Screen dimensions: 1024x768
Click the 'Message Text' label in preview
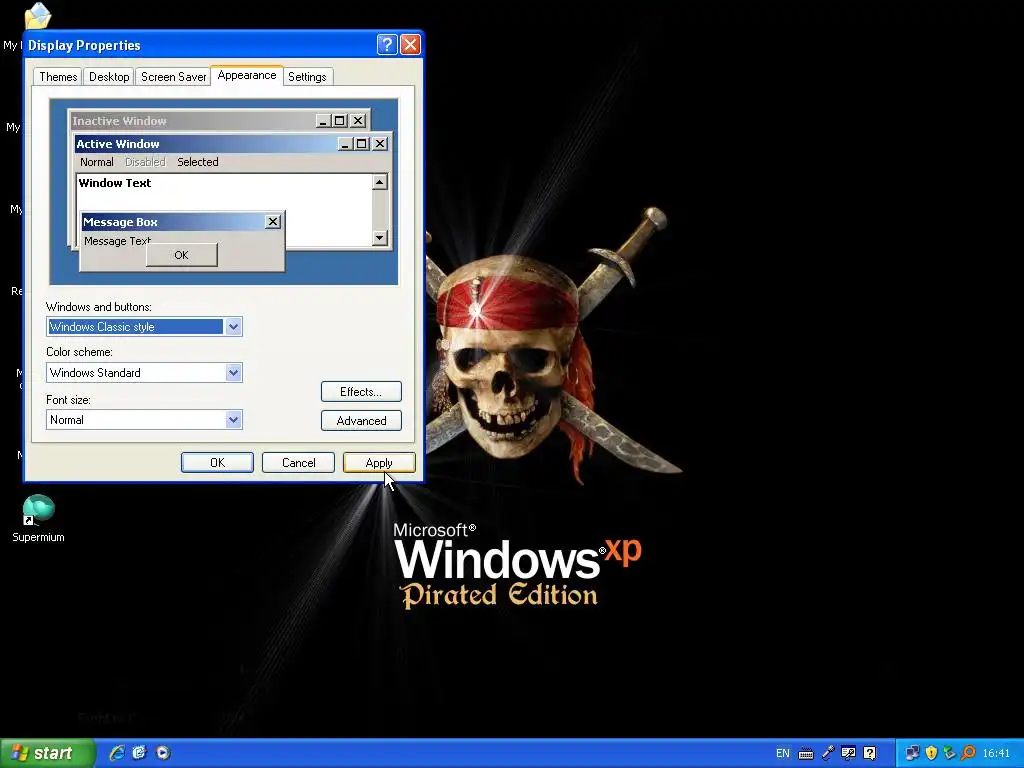click(x=118, y=241)
